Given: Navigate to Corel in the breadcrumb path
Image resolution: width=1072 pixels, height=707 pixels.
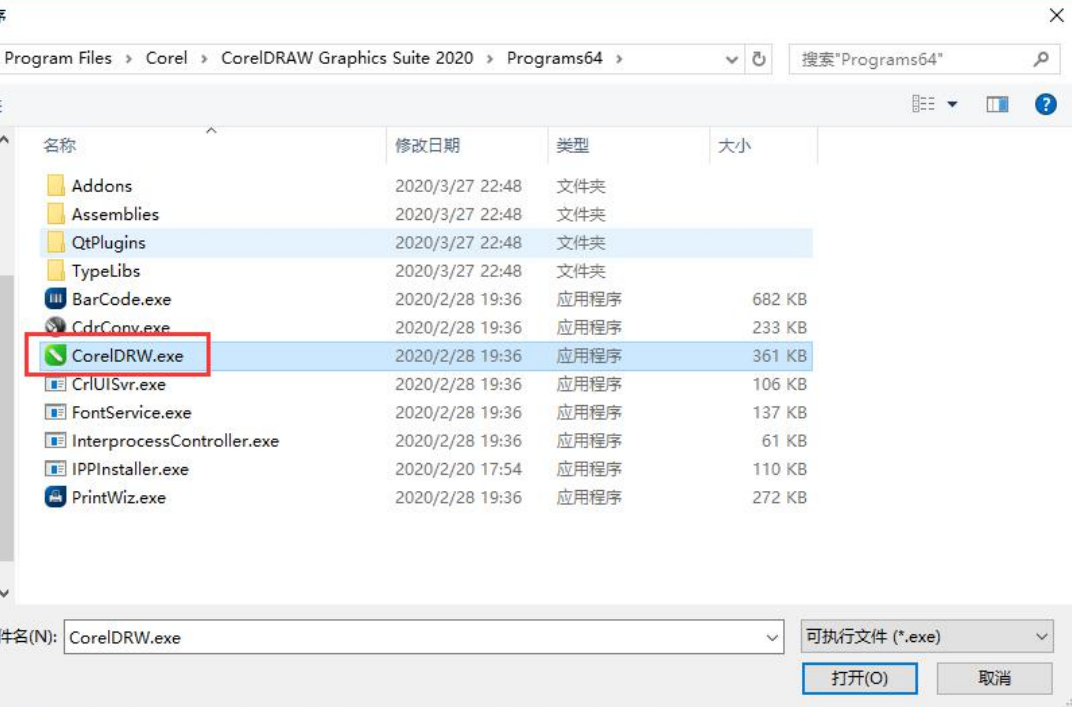Looking at the screenshot, I should tap(166, 58).
